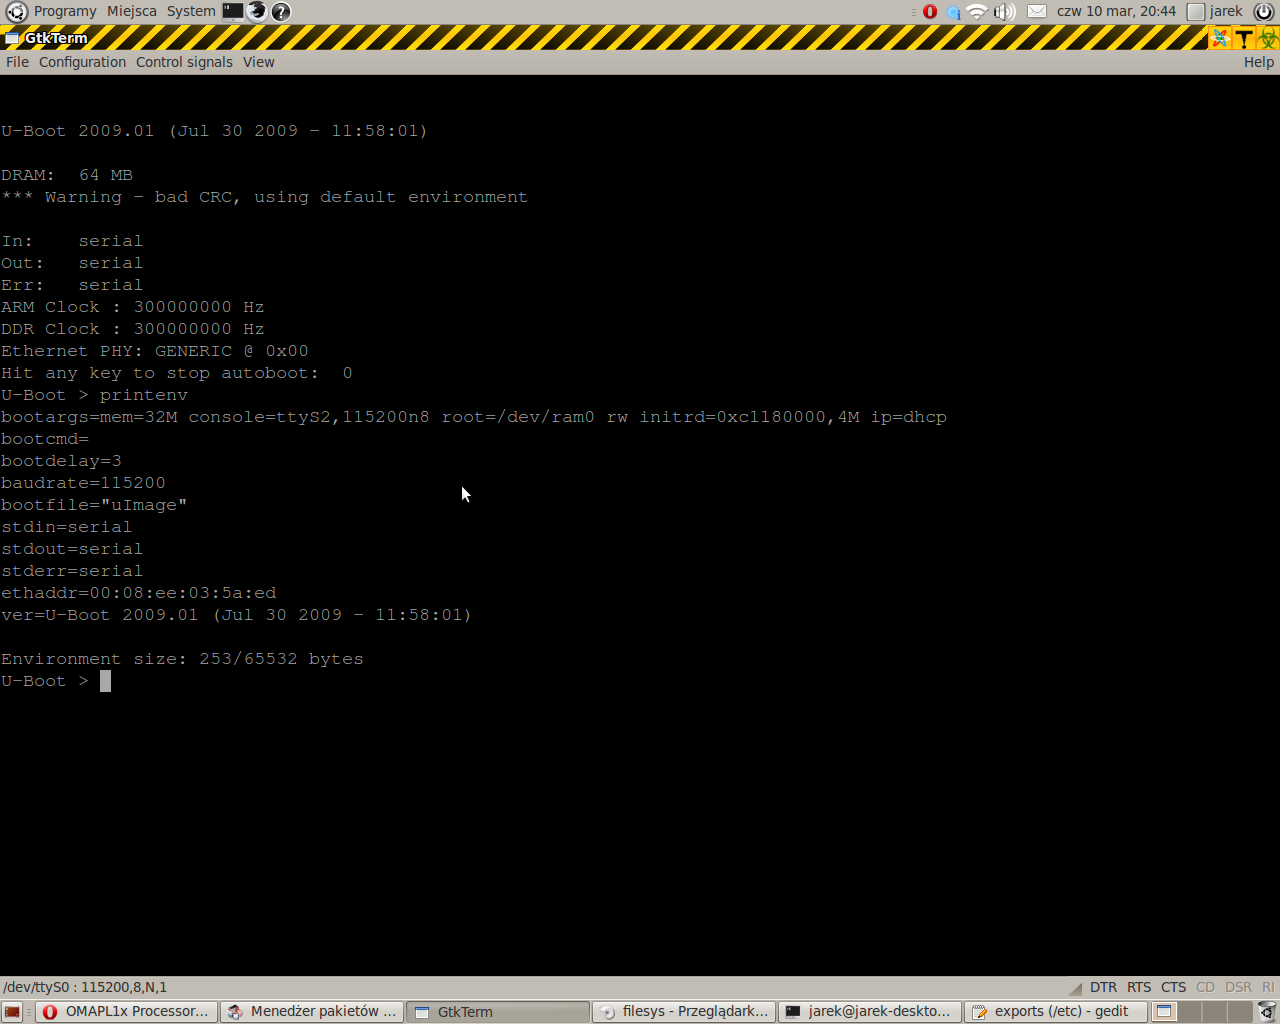Click the RTS signal indicator

[1139, 987]
